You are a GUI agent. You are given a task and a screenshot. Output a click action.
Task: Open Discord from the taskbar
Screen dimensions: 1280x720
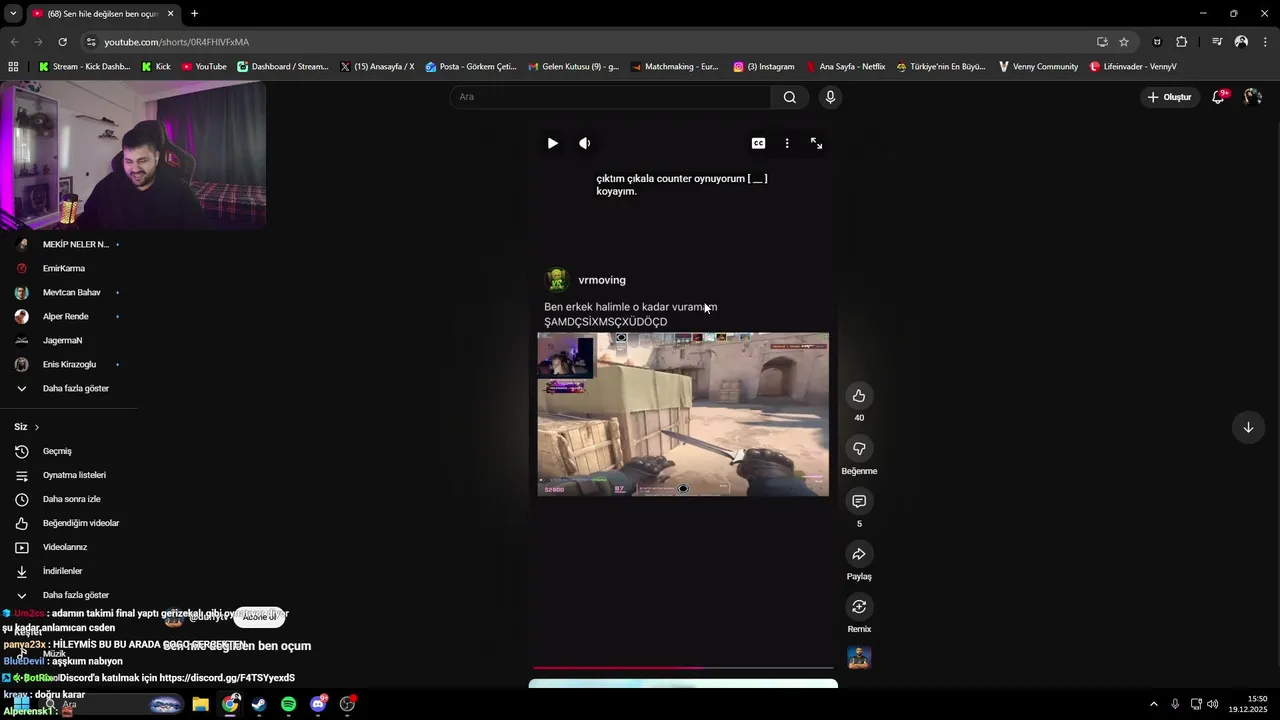[x=318, y=704]
